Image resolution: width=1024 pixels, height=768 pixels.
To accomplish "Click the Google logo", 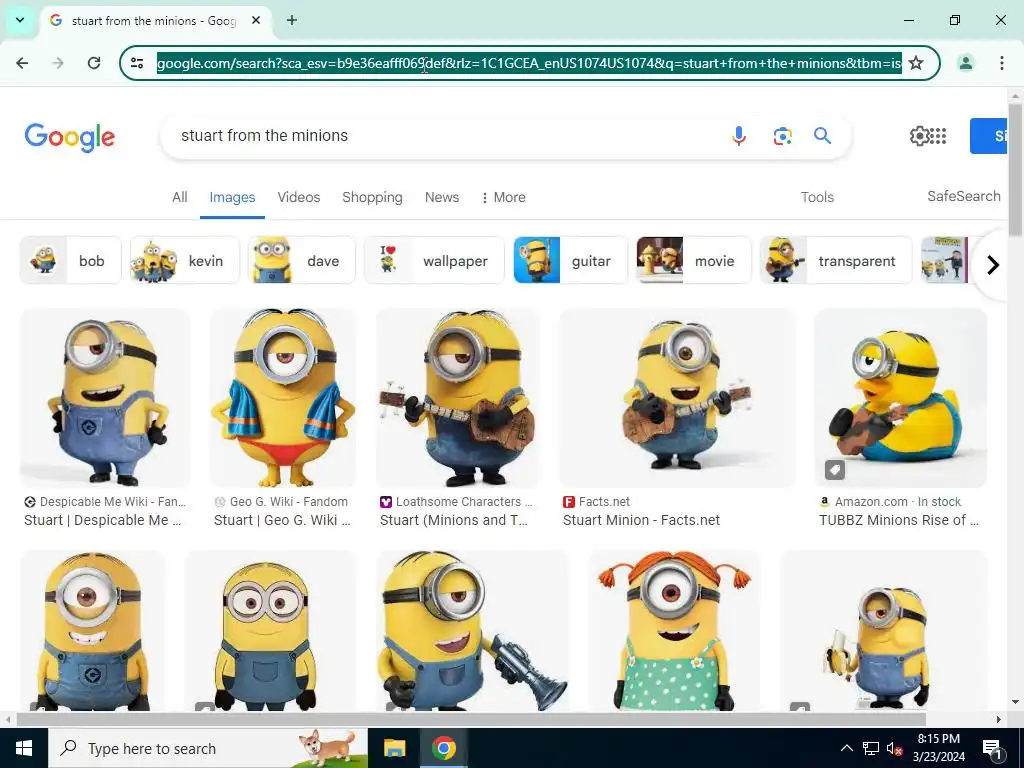I will click(x=70, y=137).
